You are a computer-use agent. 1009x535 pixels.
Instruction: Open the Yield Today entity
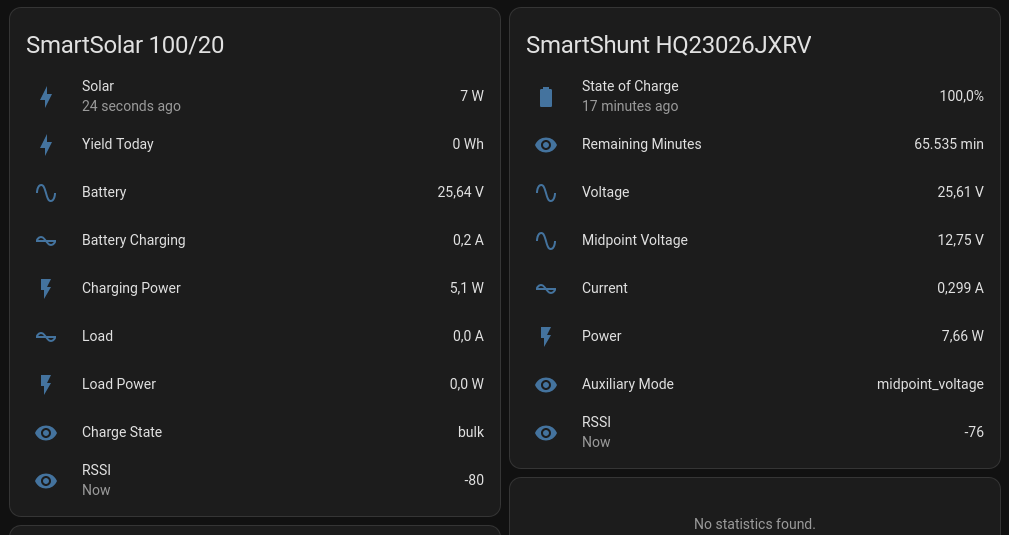coord(118,144)
